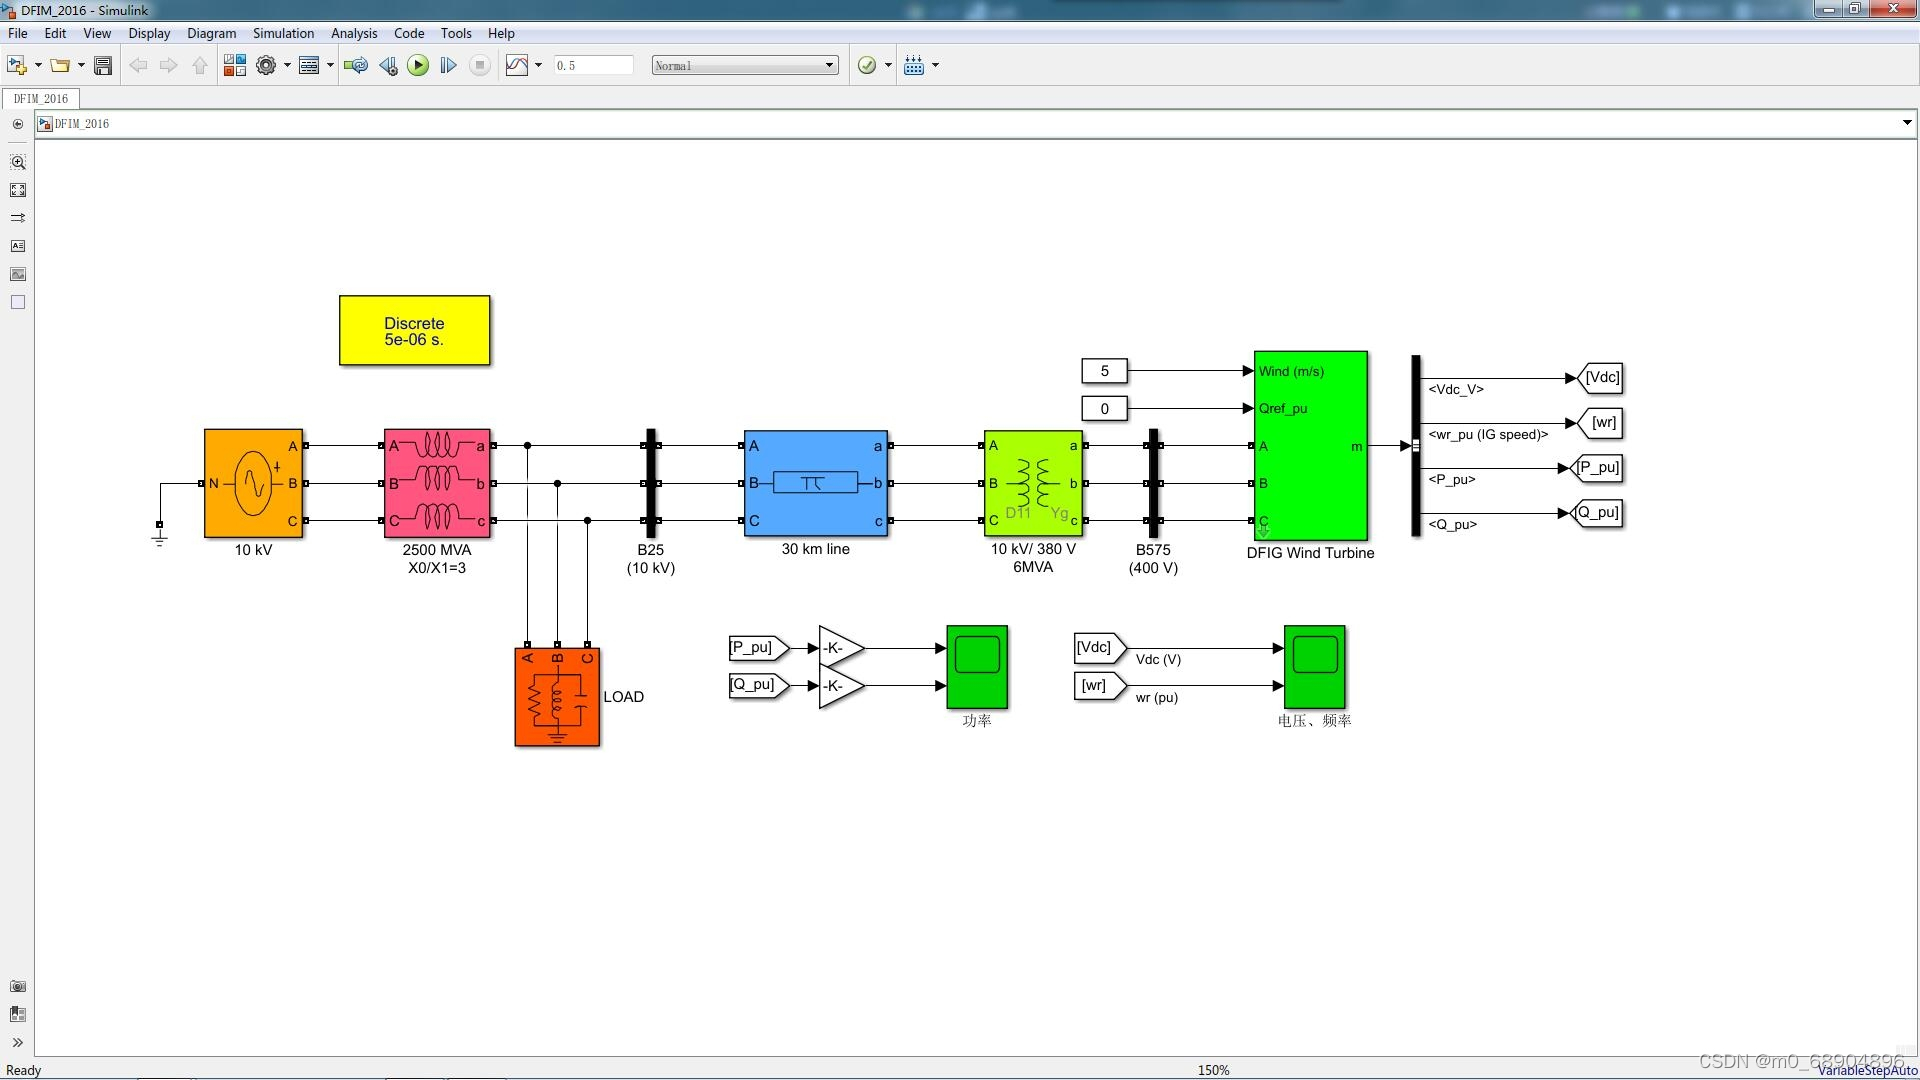The image size is (1920, 1080).
Task: Open the Library Browser icon
Action: (x=234, y=66)
